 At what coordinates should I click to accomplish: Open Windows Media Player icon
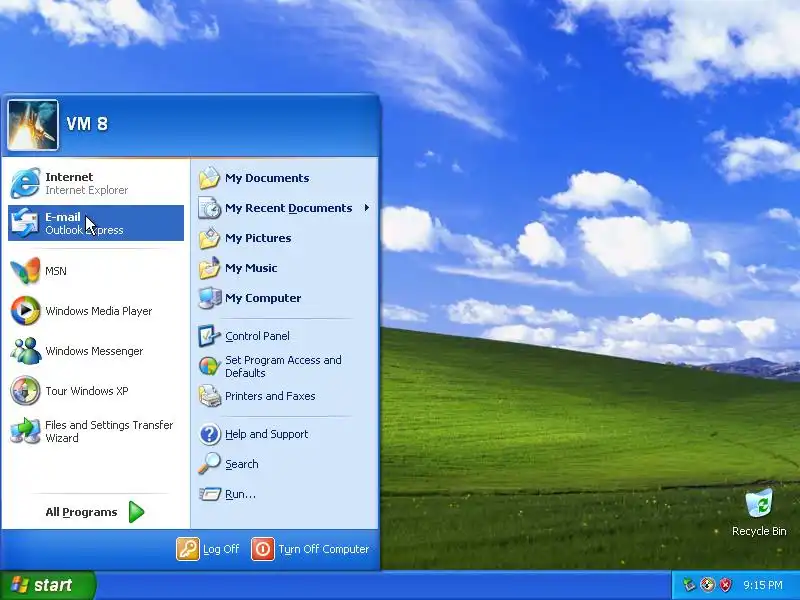point(25,311)
